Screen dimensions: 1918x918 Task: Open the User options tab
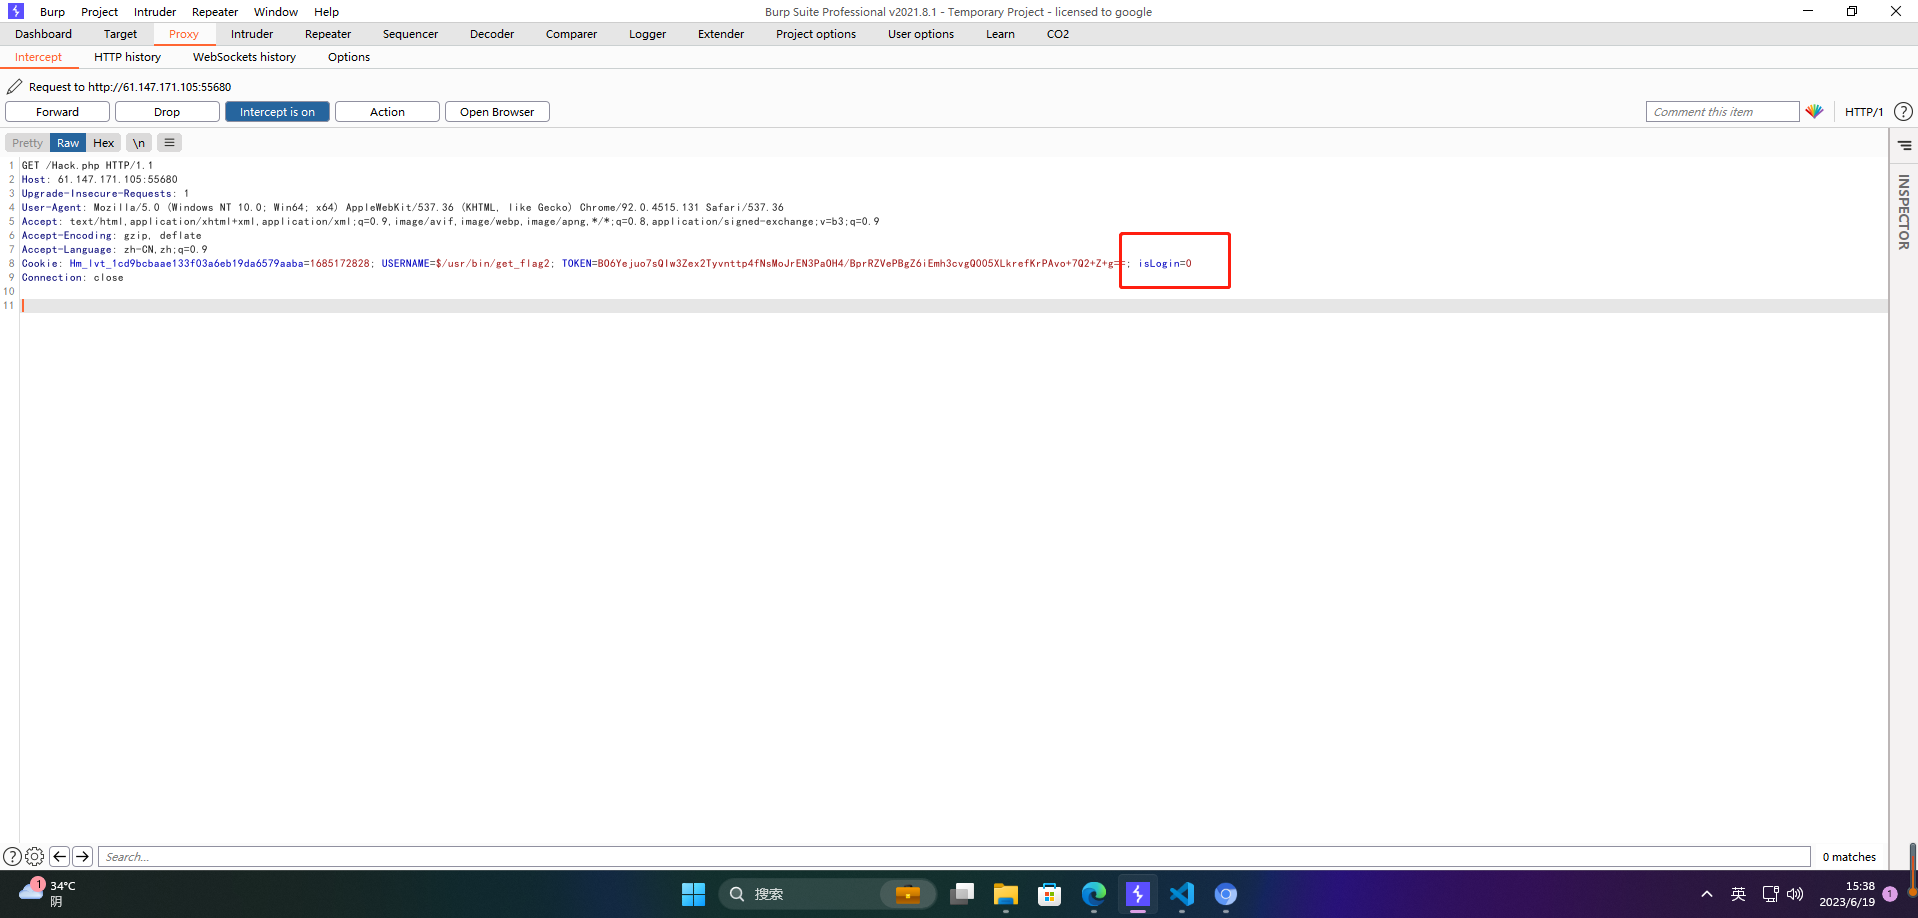921,34
